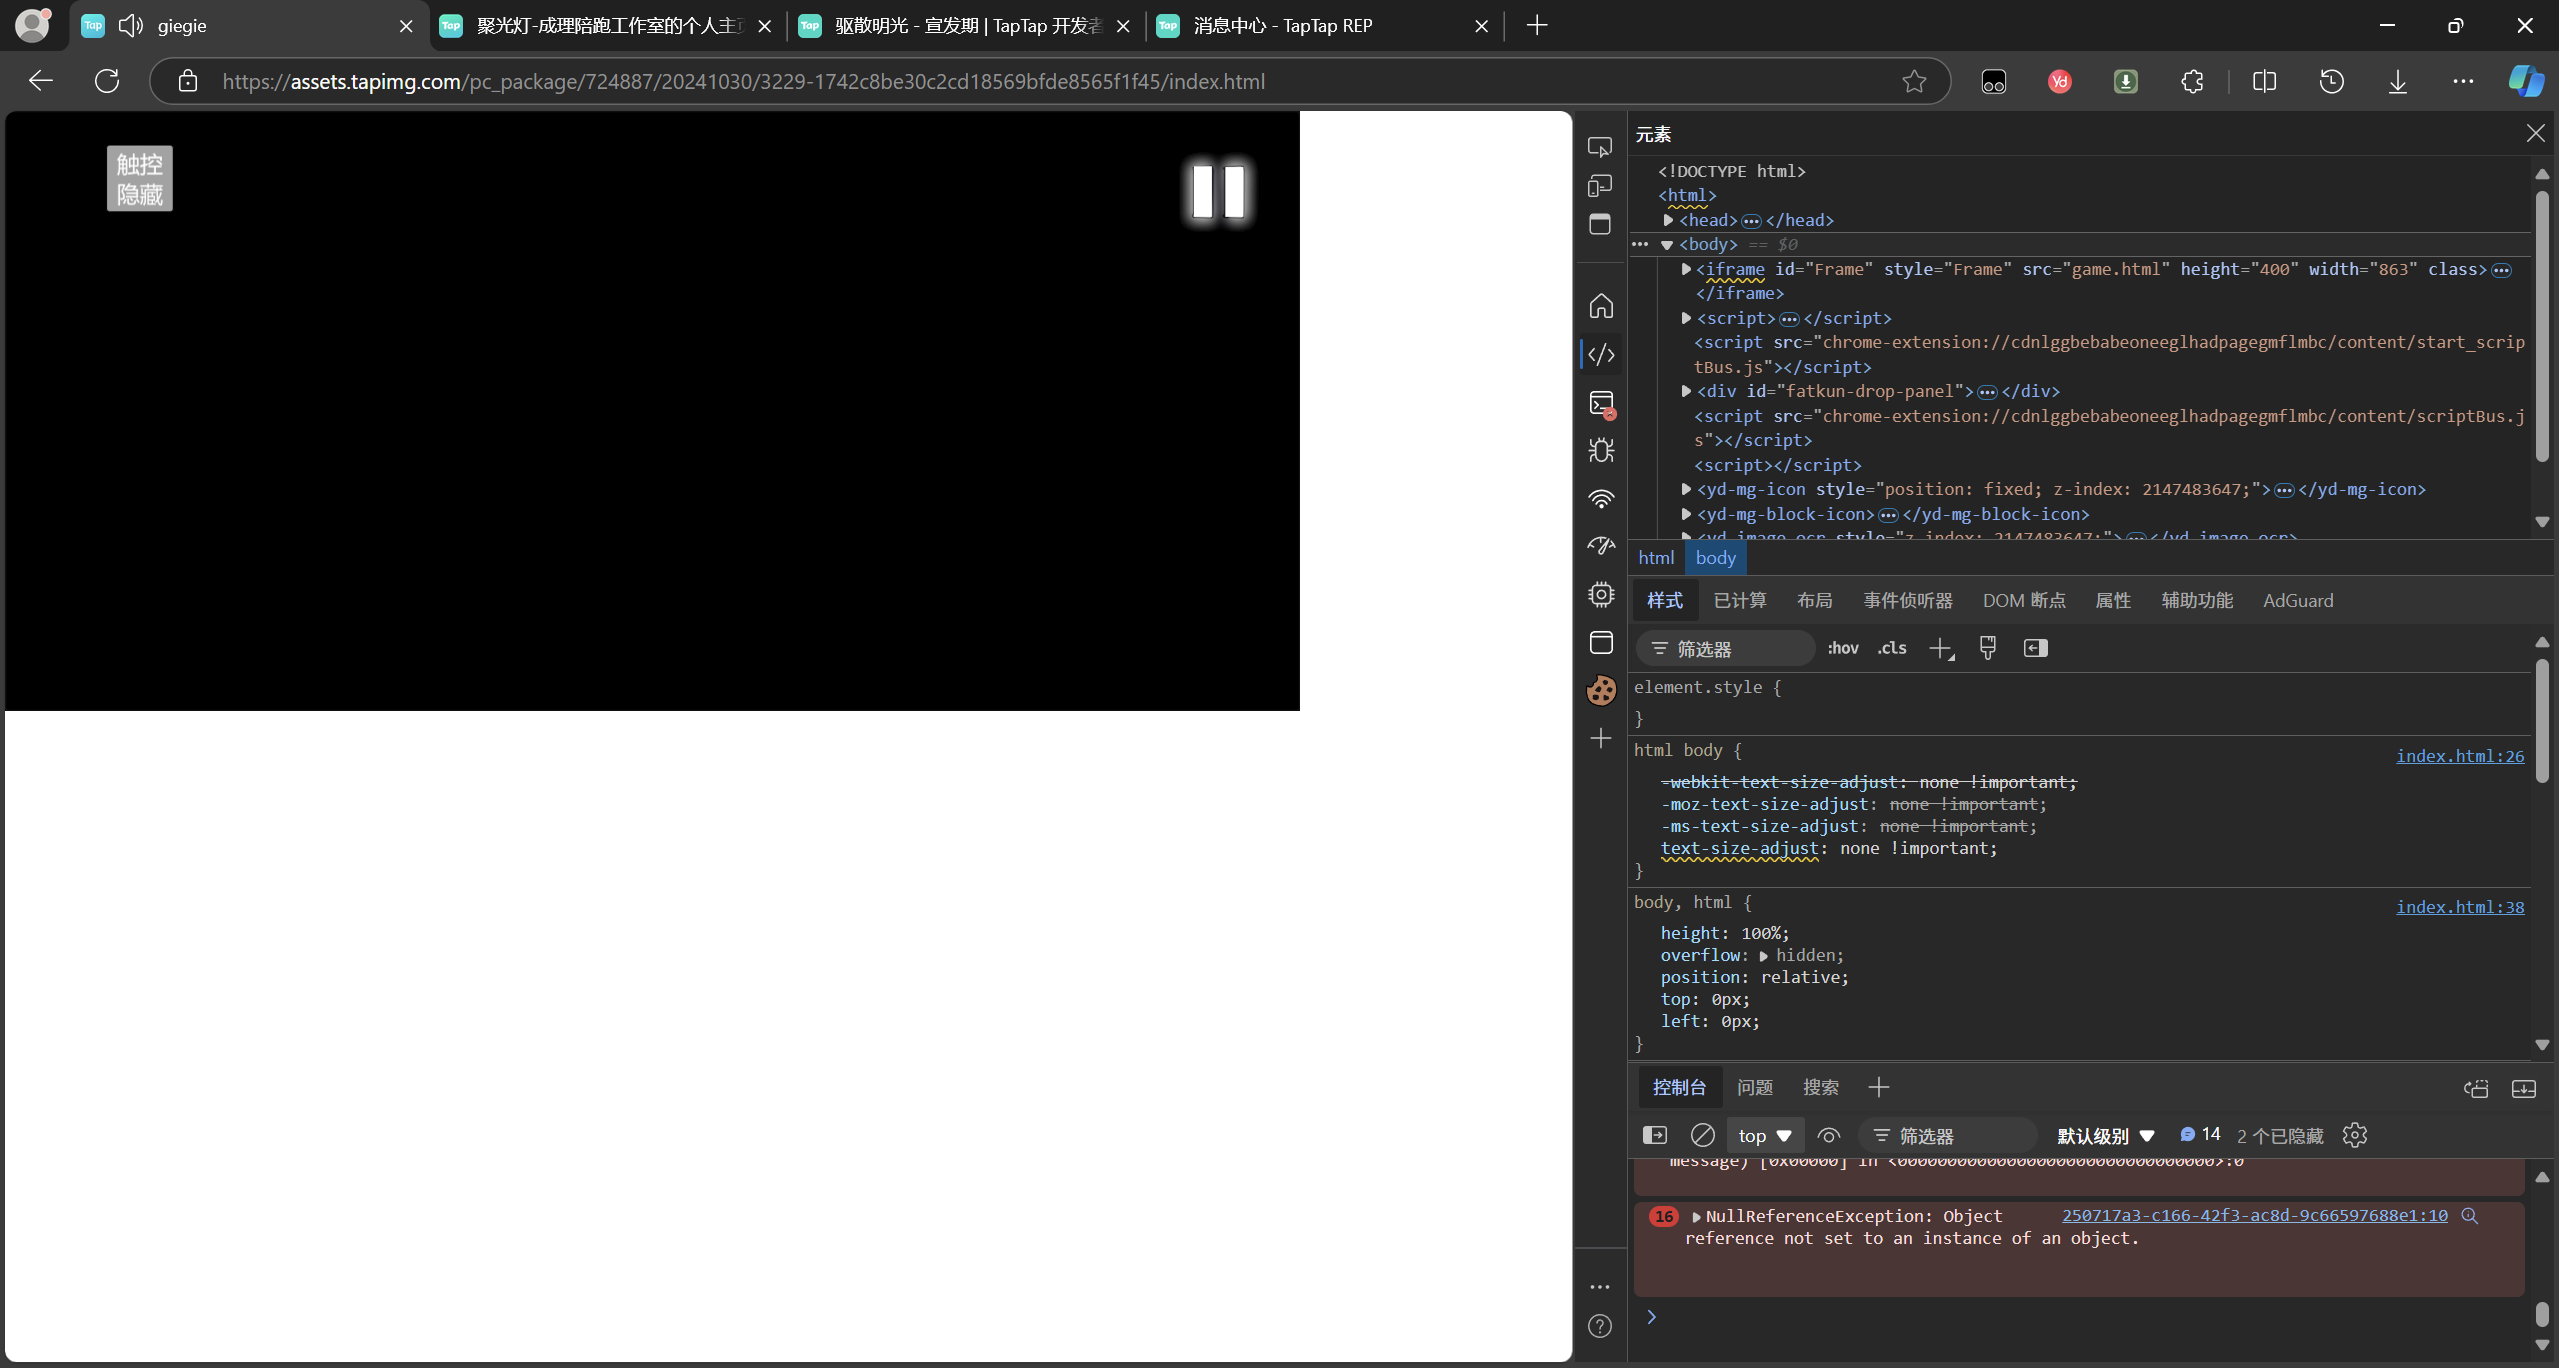Refresh the page
The image size is (2560, 1368).
click(107, 81)
